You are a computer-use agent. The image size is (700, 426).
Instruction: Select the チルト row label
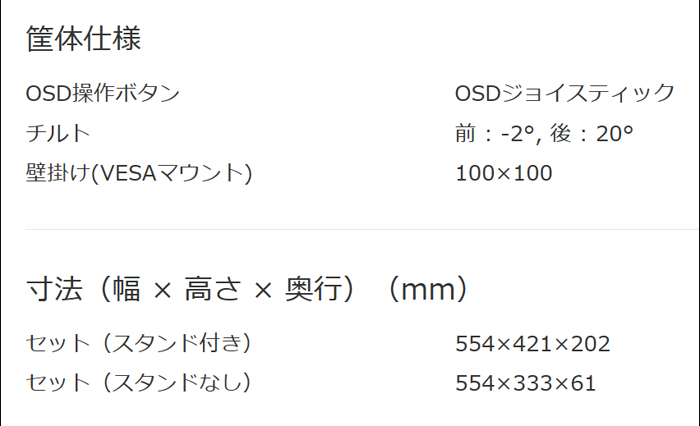point(58,133)
